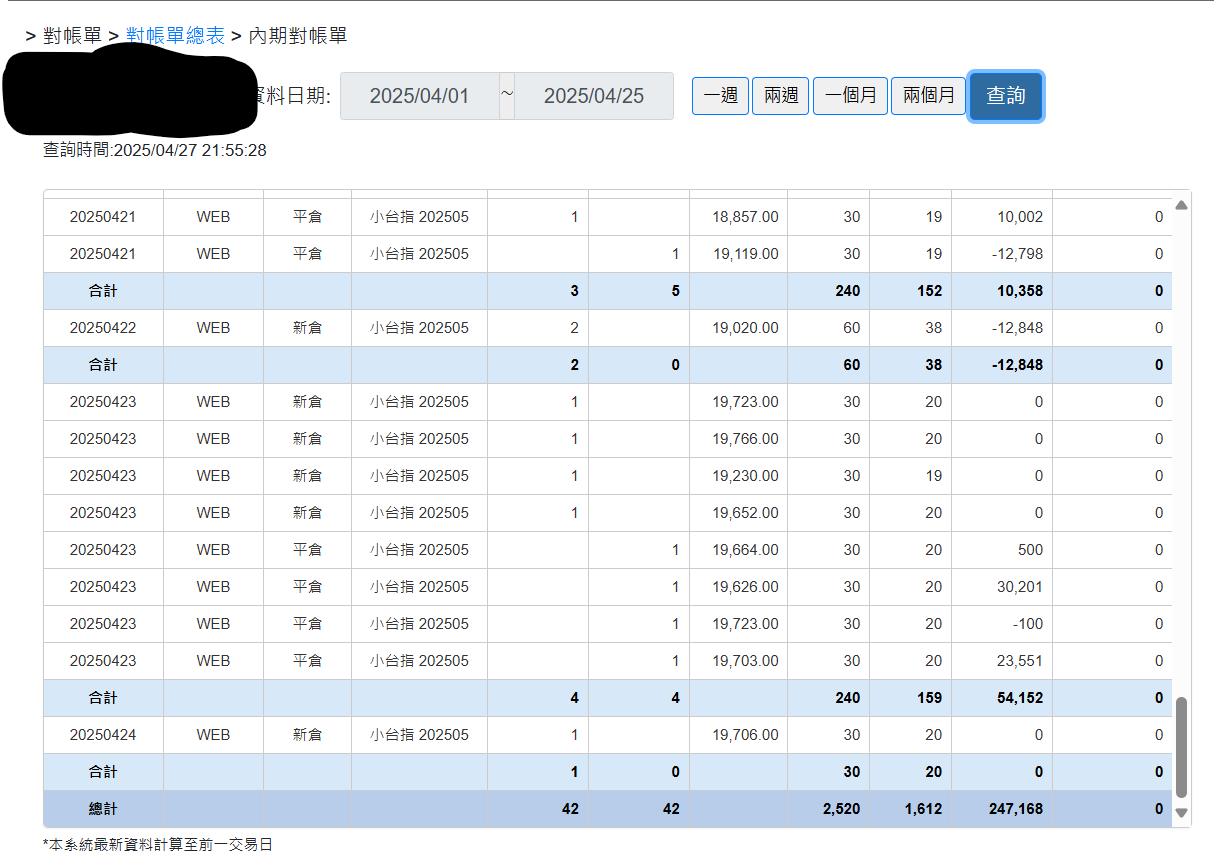This screenshot has width=1214, height=862.
Task: Click the 20250424 date cell
Action: pyautogui.click(x=103, y=735)
